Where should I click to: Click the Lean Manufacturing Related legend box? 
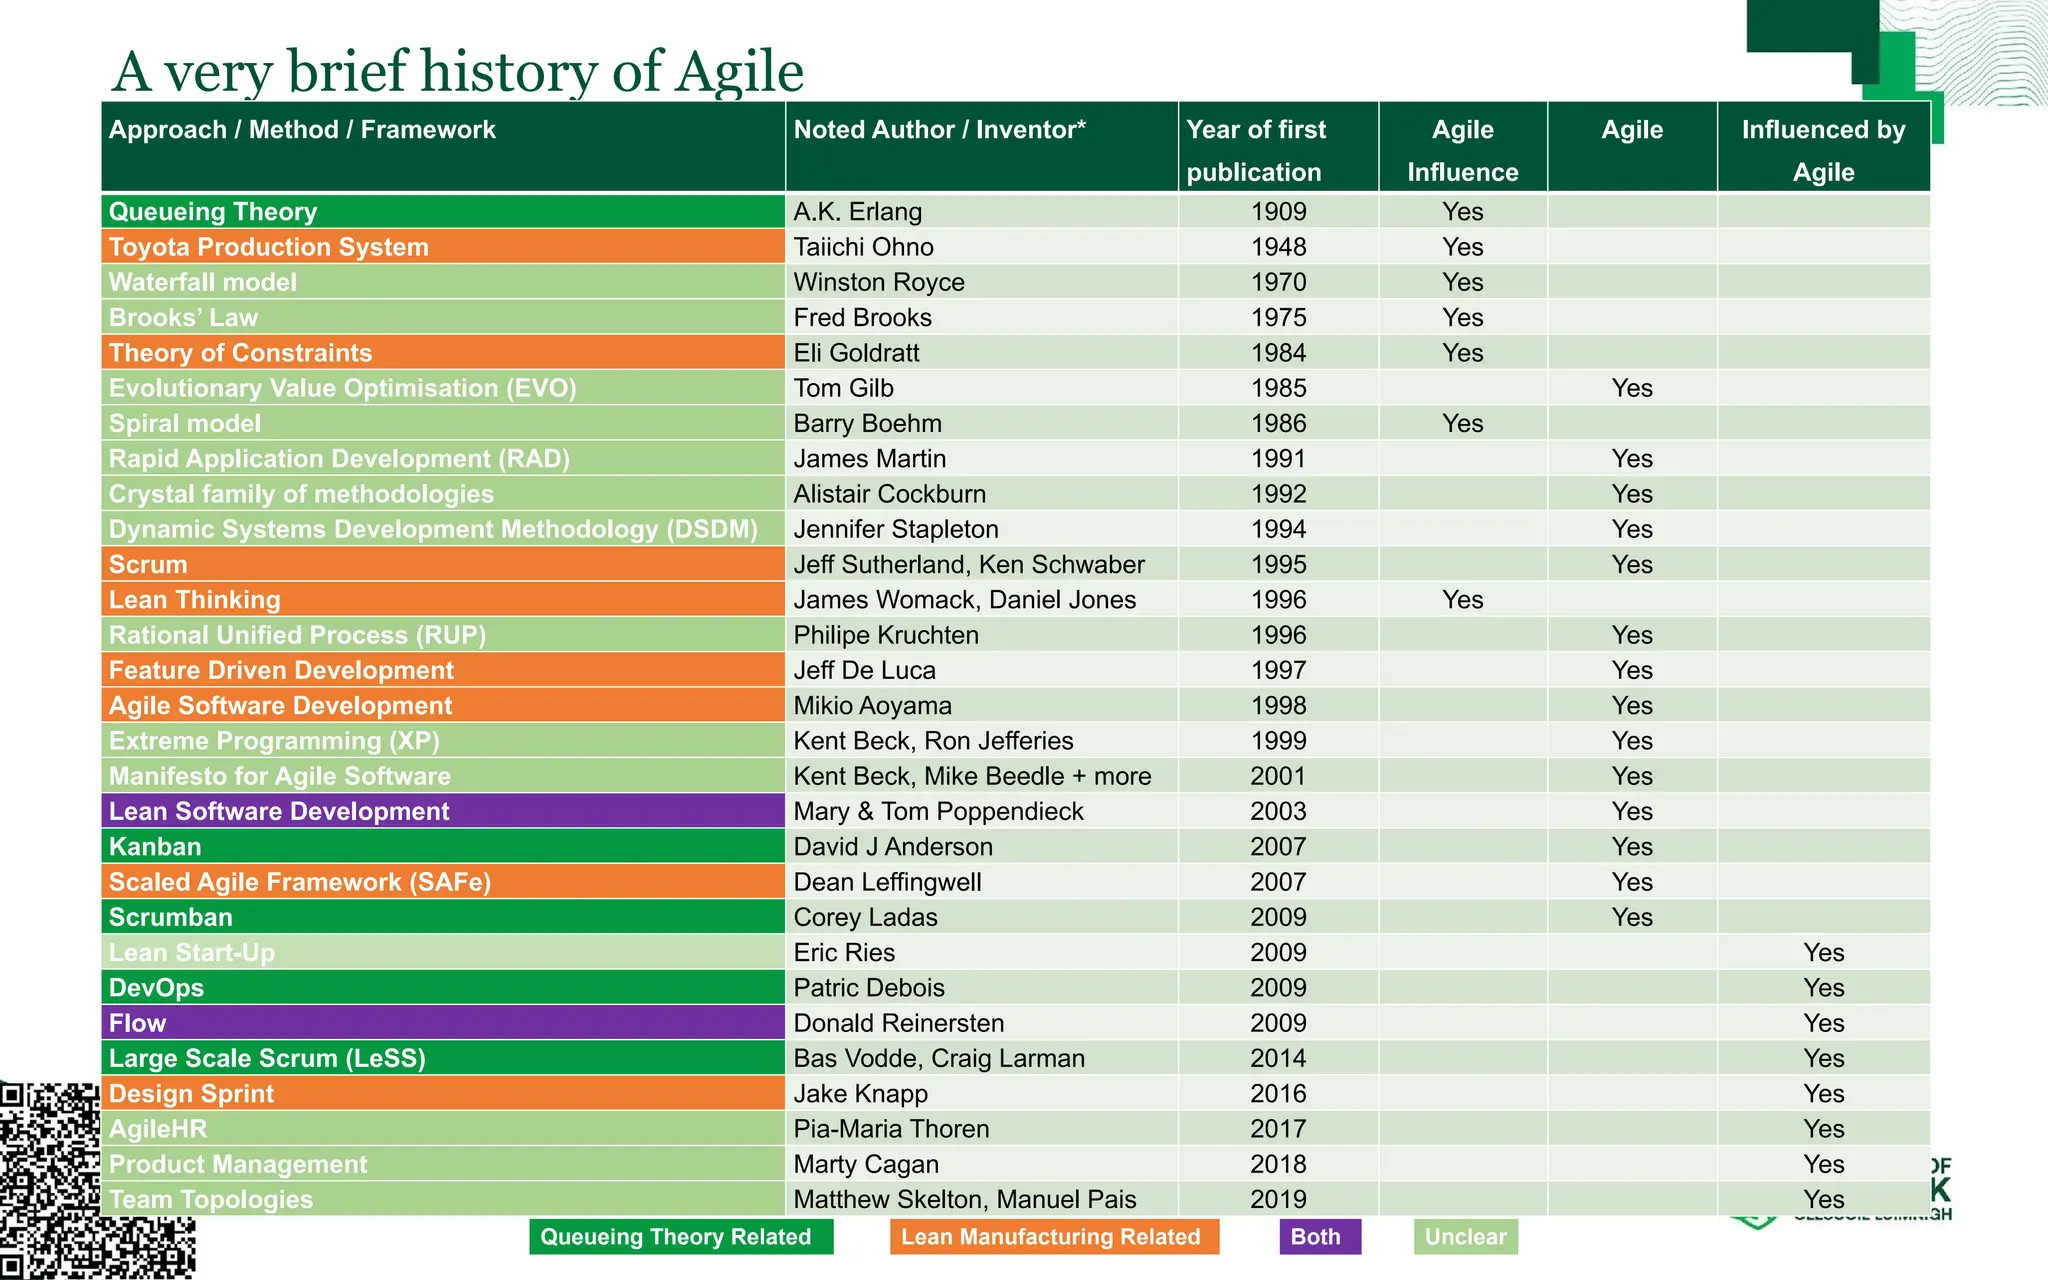point(1053,1237)
